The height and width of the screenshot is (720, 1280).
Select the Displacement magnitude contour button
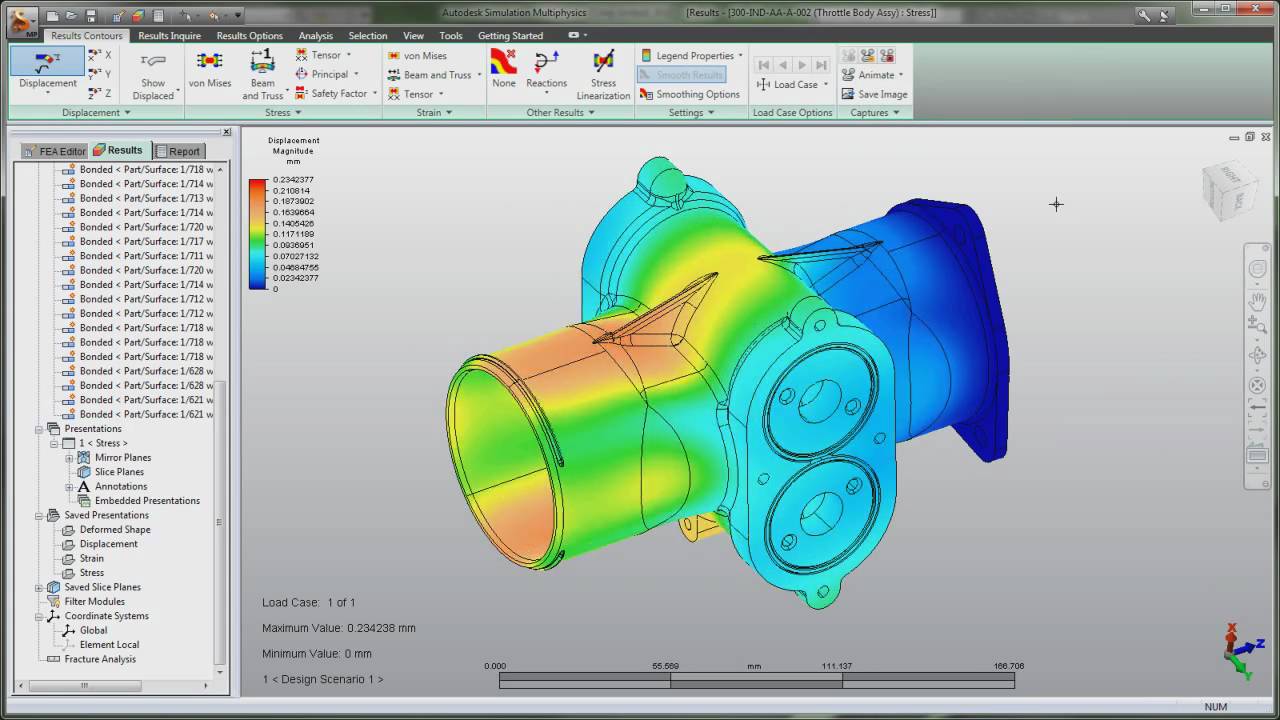coord(47,70)
